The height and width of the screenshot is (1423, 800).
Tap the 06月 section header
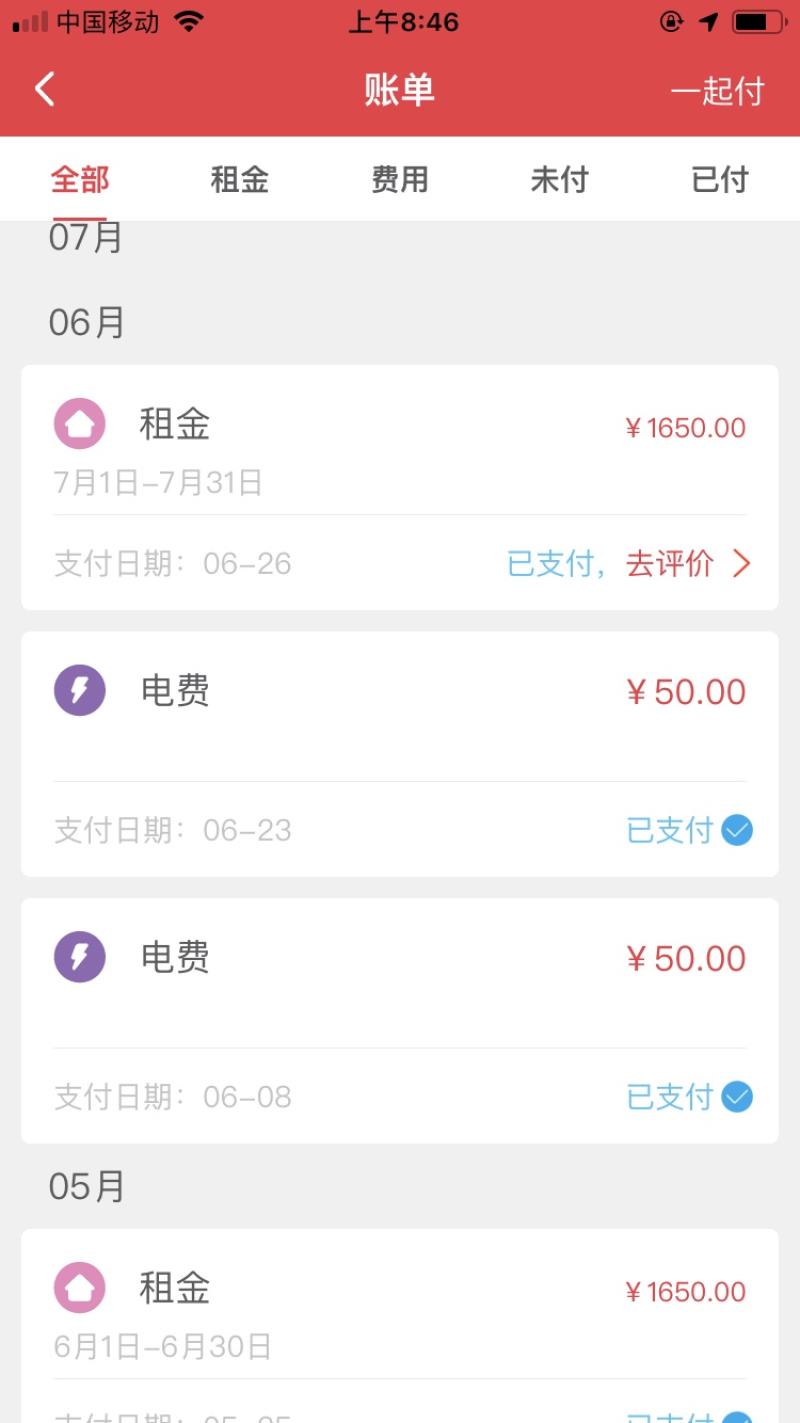pyautogui.click(x=87, y=323)
